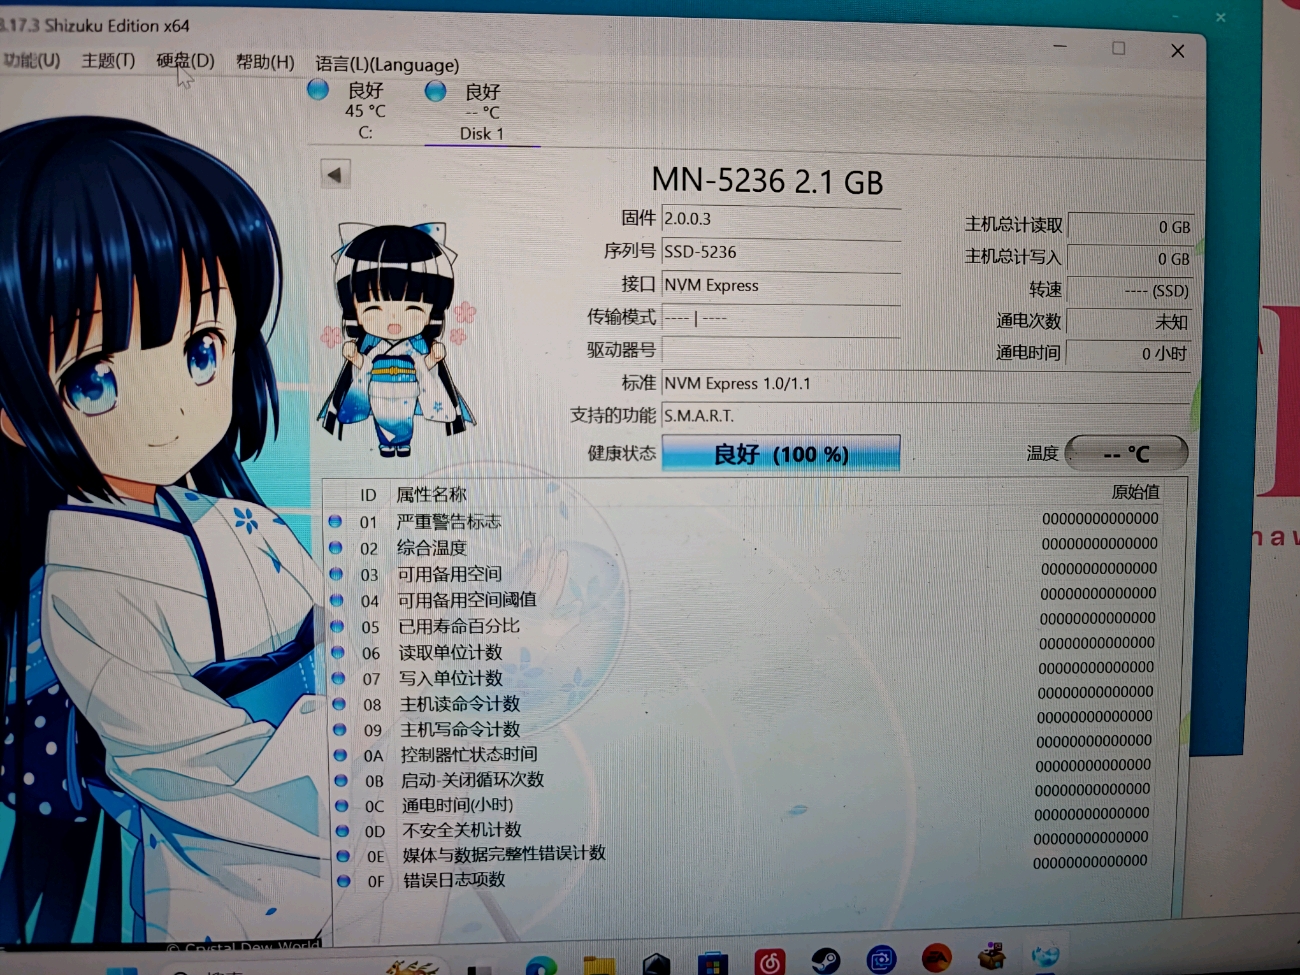Click status dot for attribute 05 已用寿命百分比

point(338,626)
